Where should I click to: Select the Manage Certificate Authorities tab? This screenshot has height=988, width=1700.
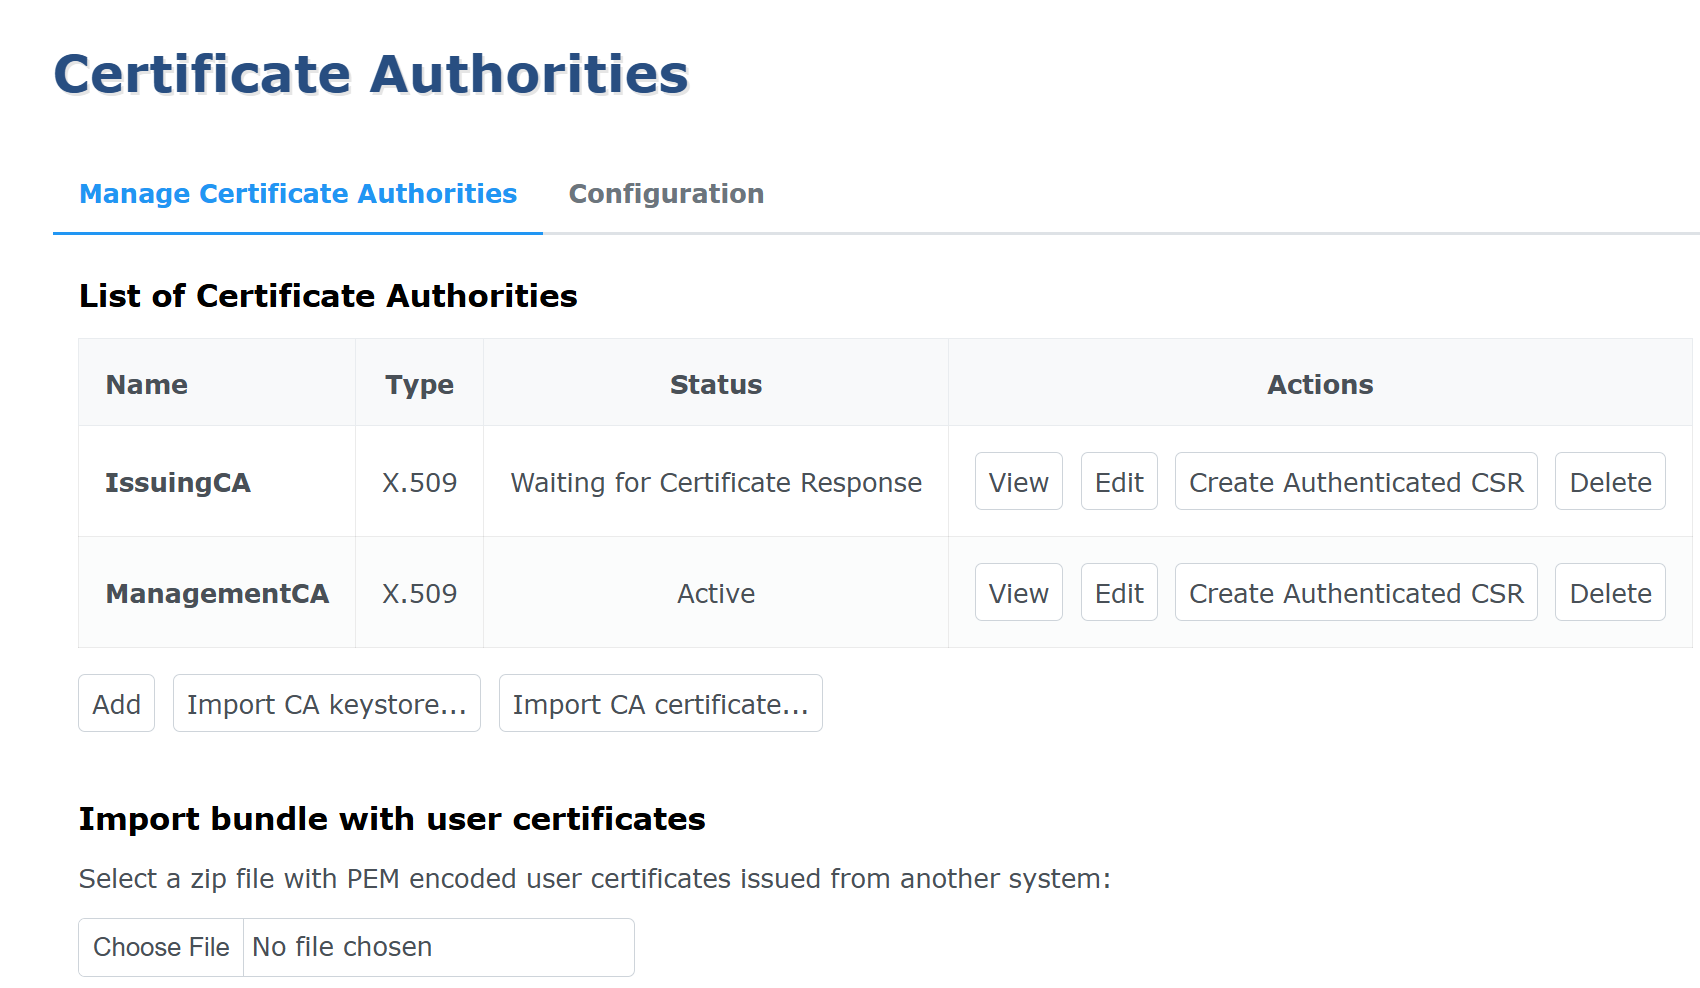298,194
